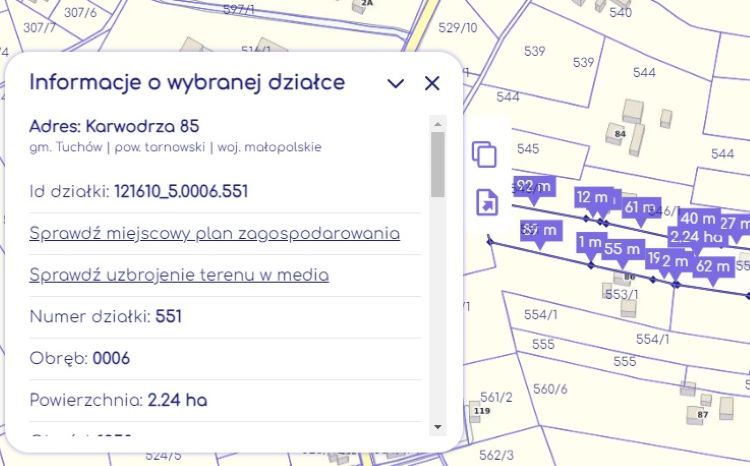
Task: Click the 1 m measurement label
Action: click(x=590, y=242)
